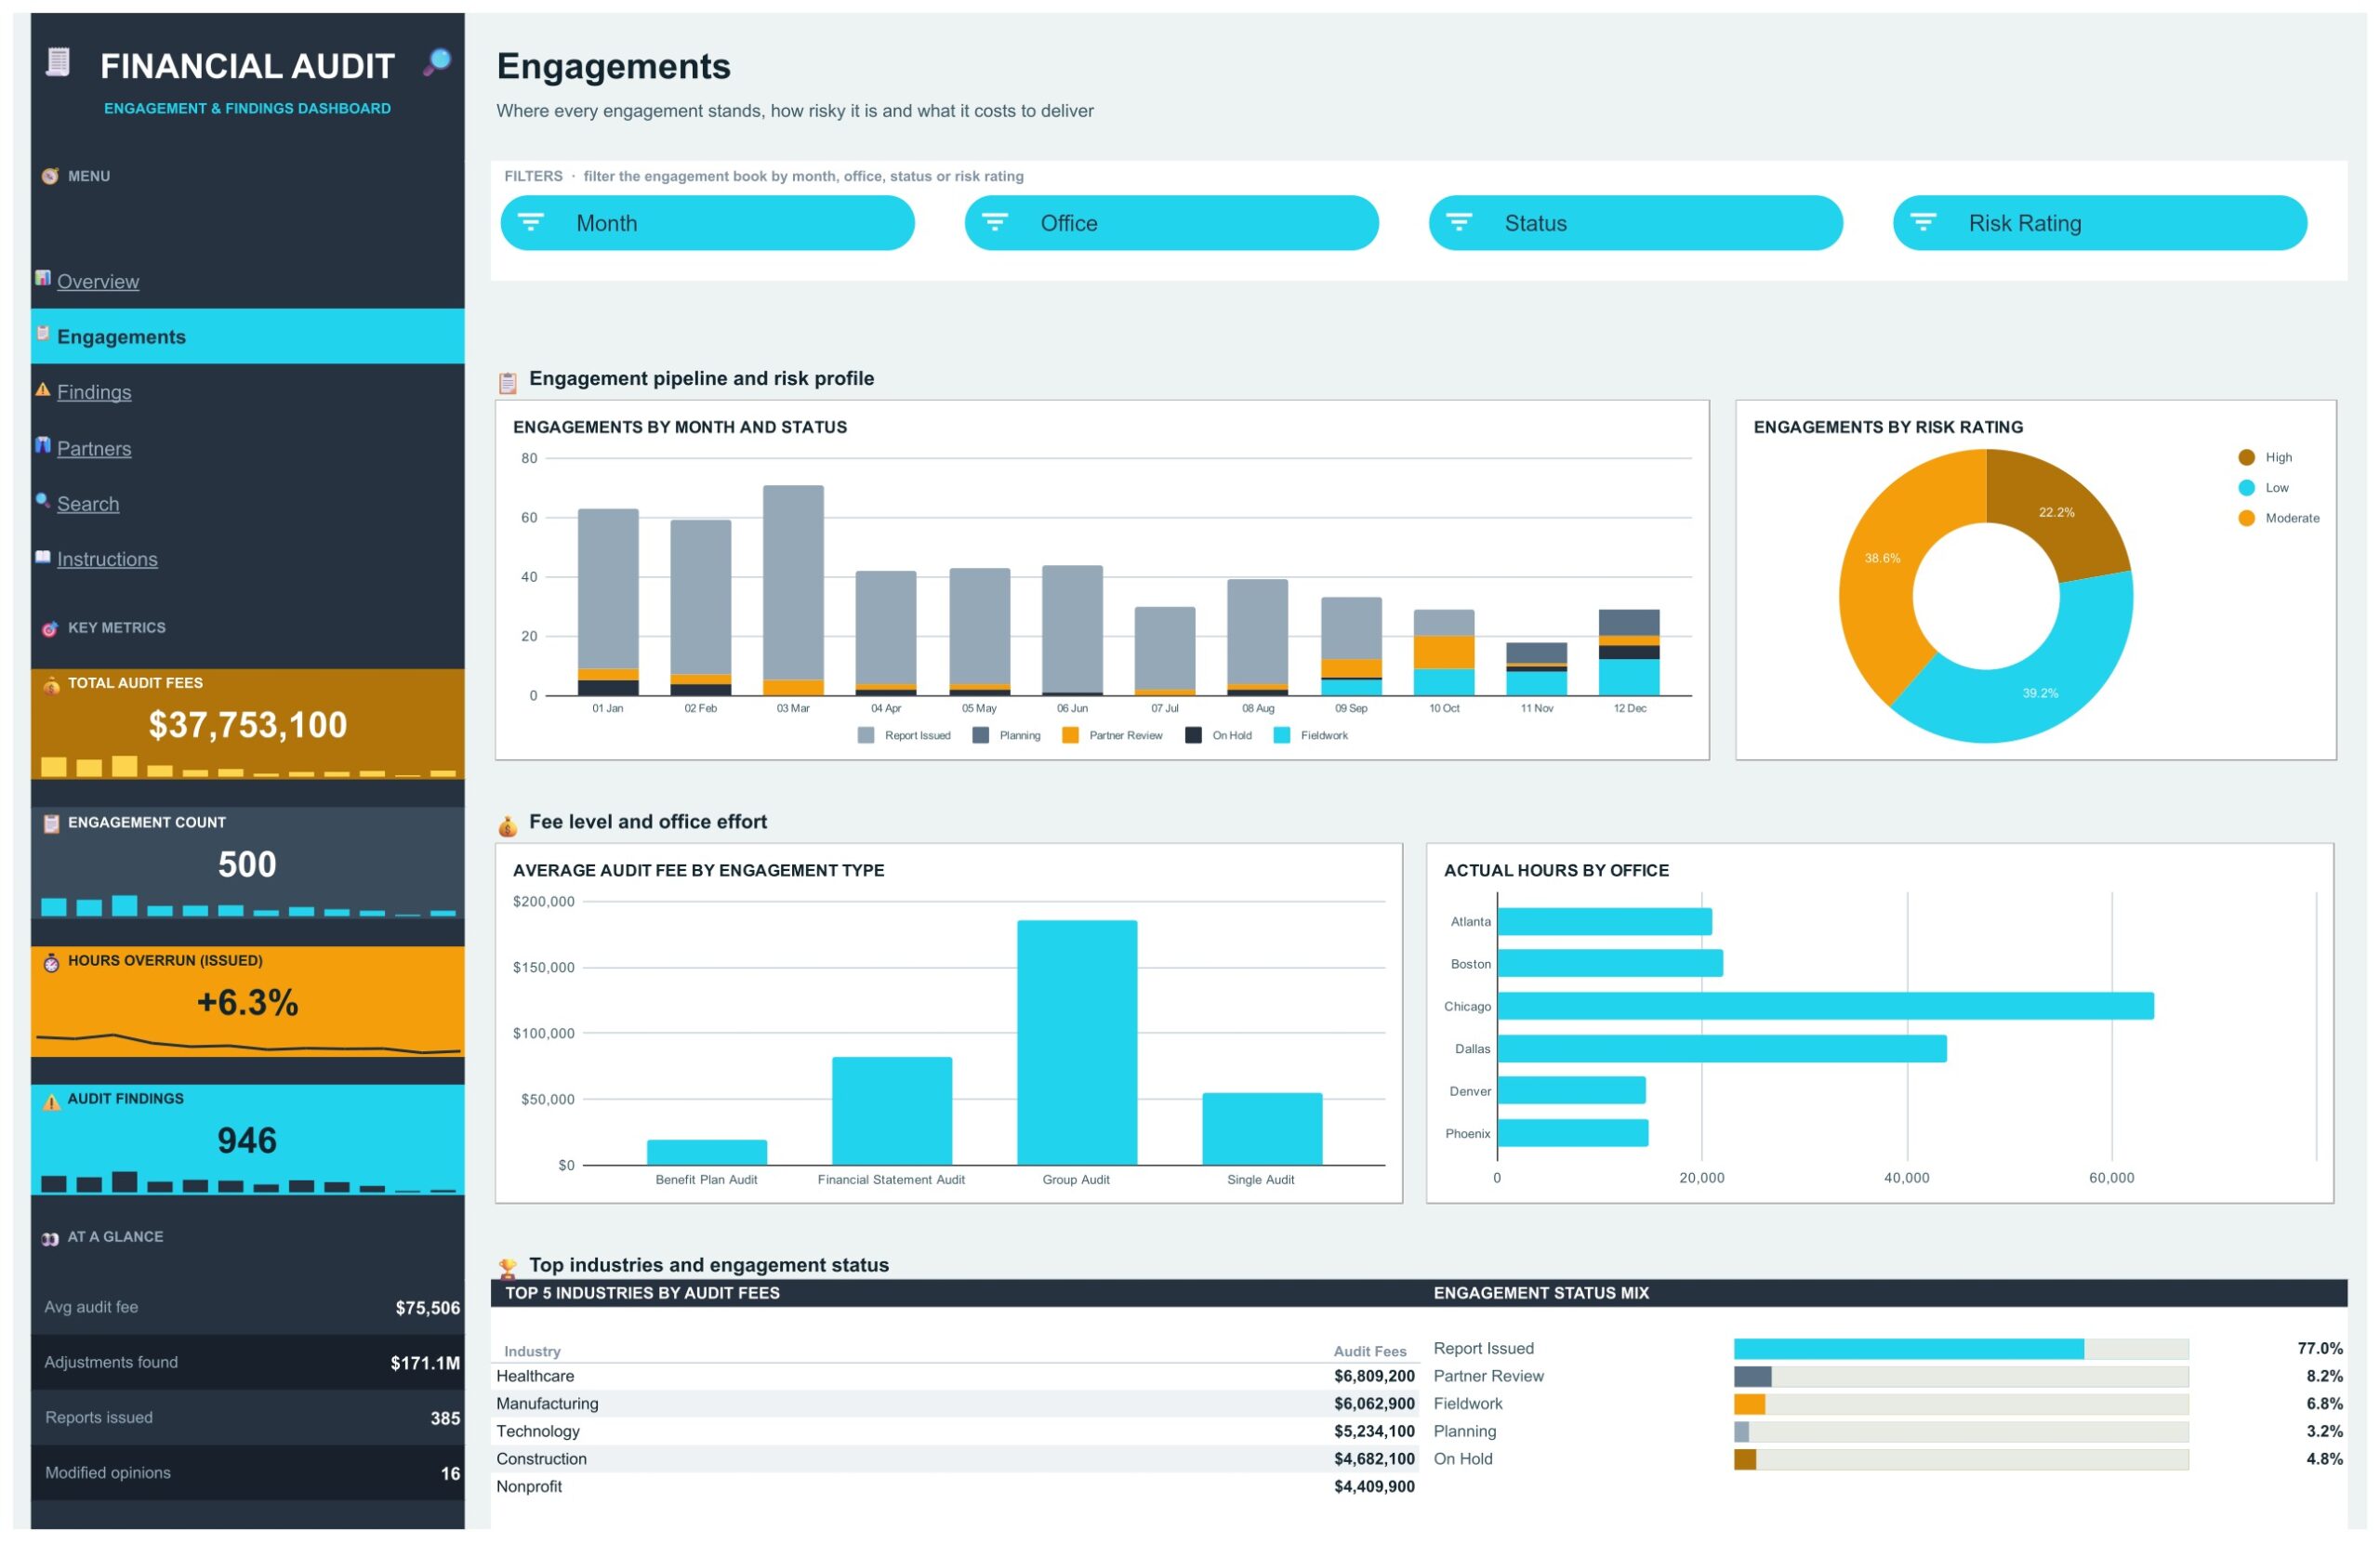The height and width of the screenshot is (1543, 2380).
Task: Click the Engagements clipboard icon in sidebar
Action: [43, 334]
